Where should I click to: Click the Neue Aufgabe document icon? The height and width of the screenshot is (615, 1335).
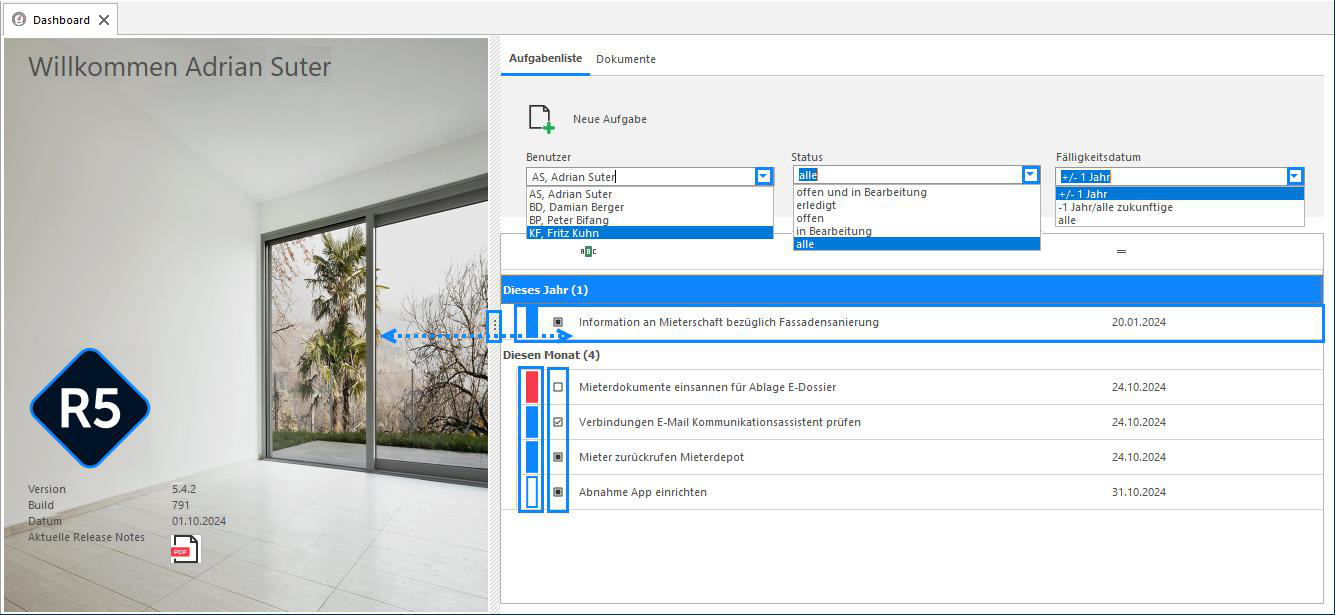coord(541,119)
